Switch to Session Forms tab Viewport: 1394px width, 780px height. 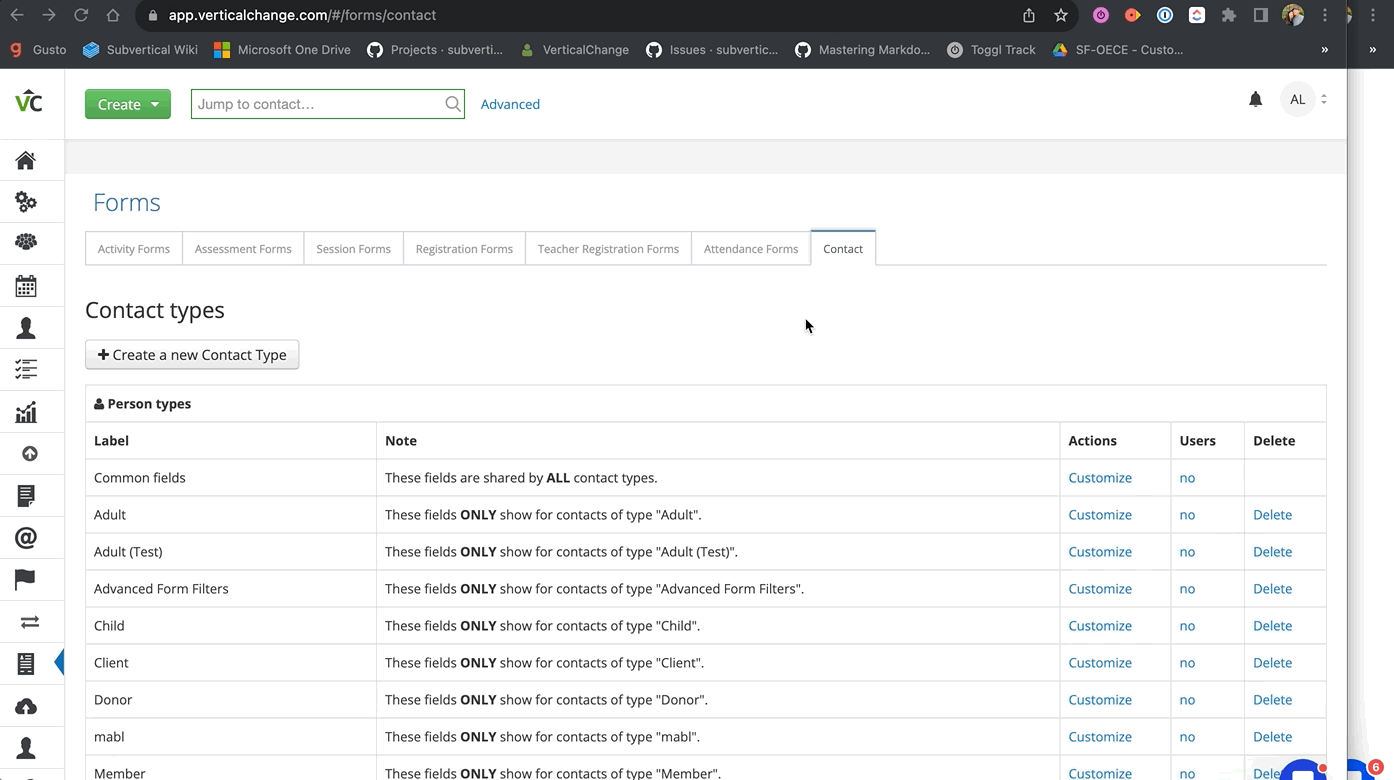coord(354,249)
